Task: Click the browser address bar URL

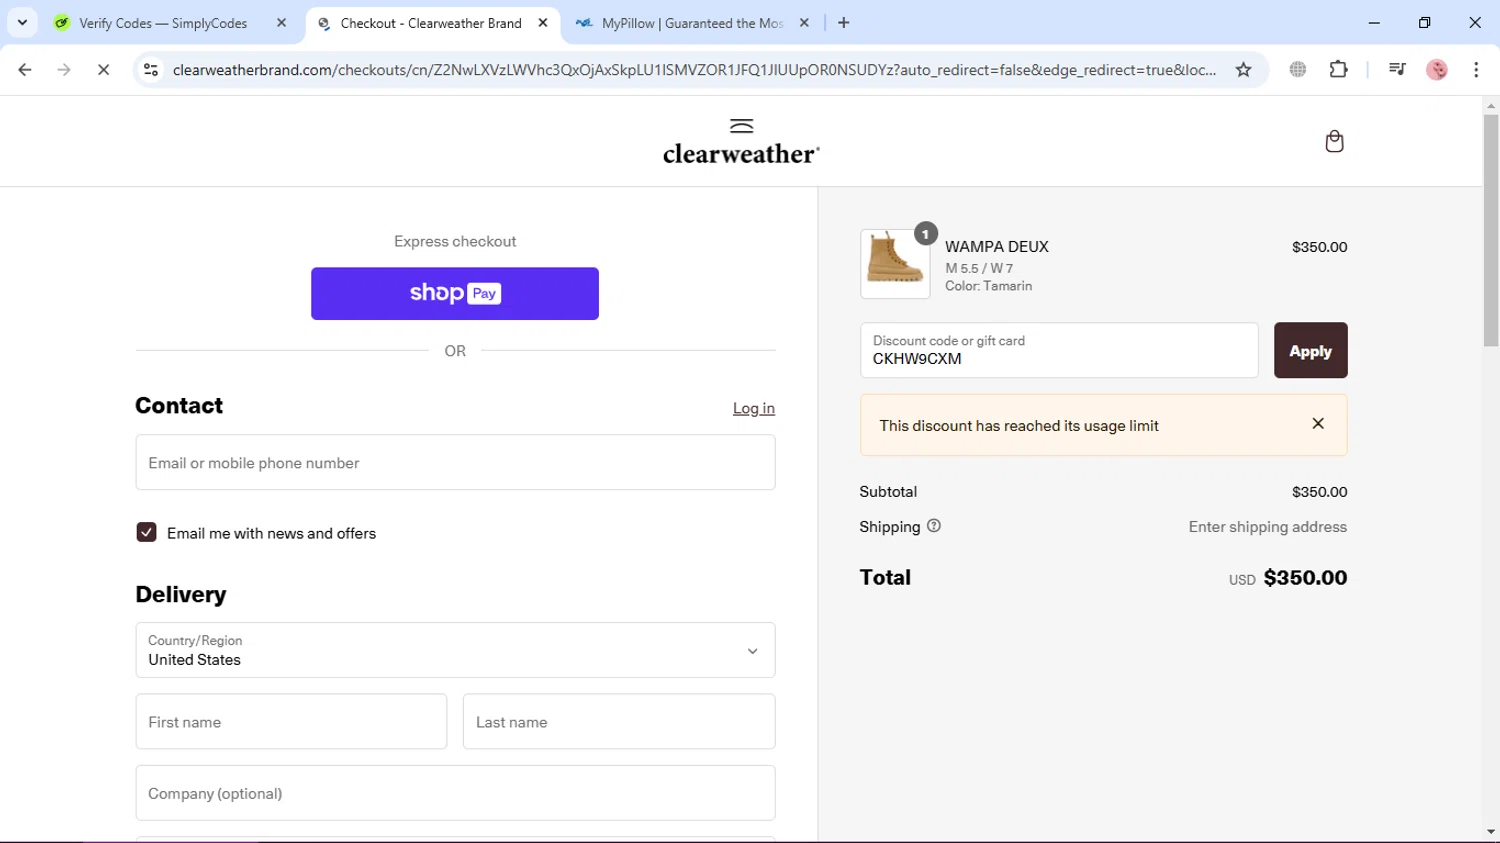Action: 694,69
